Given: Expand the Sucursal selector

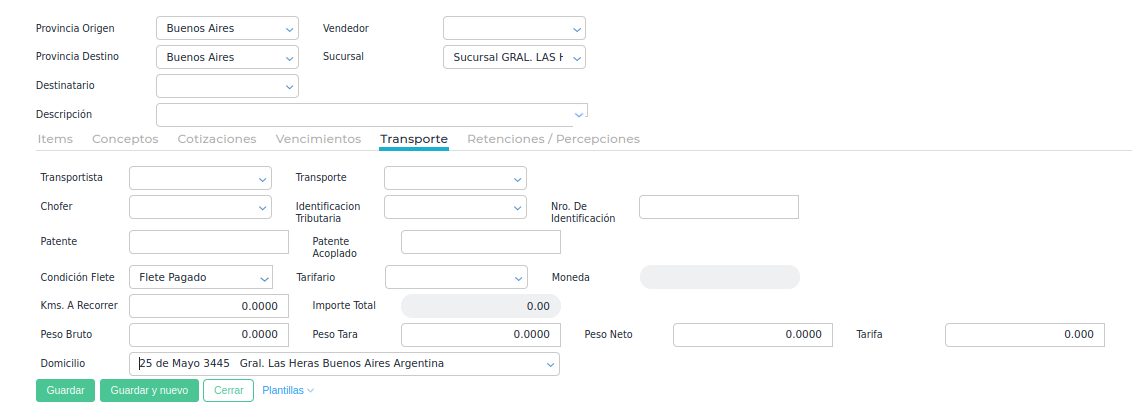Looking at the screenshot, I should (514, 57).
